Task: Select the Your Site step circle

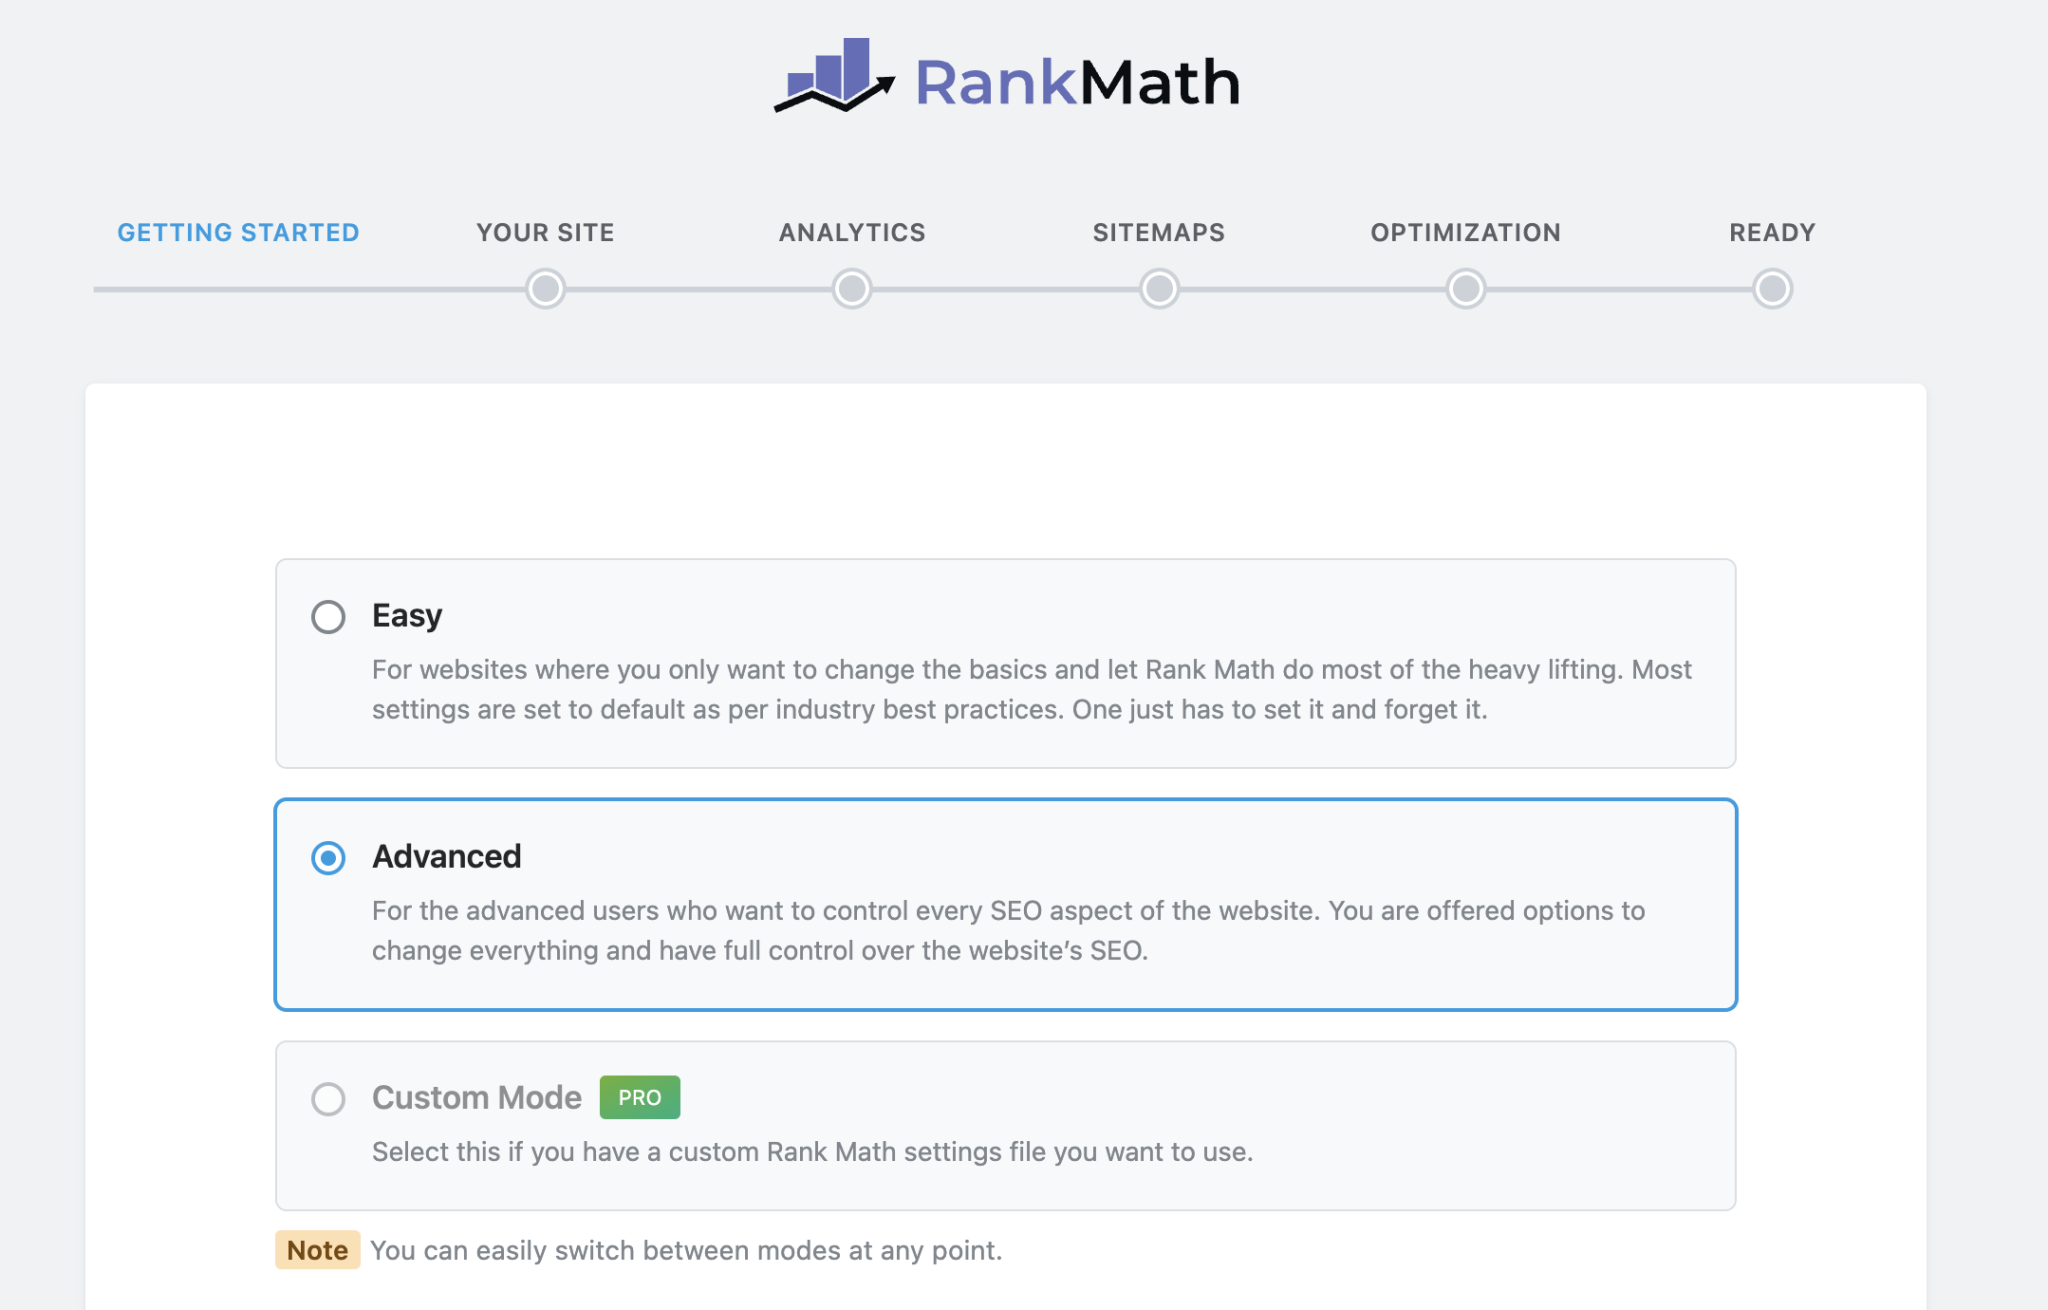Action: tap(545, 289)
